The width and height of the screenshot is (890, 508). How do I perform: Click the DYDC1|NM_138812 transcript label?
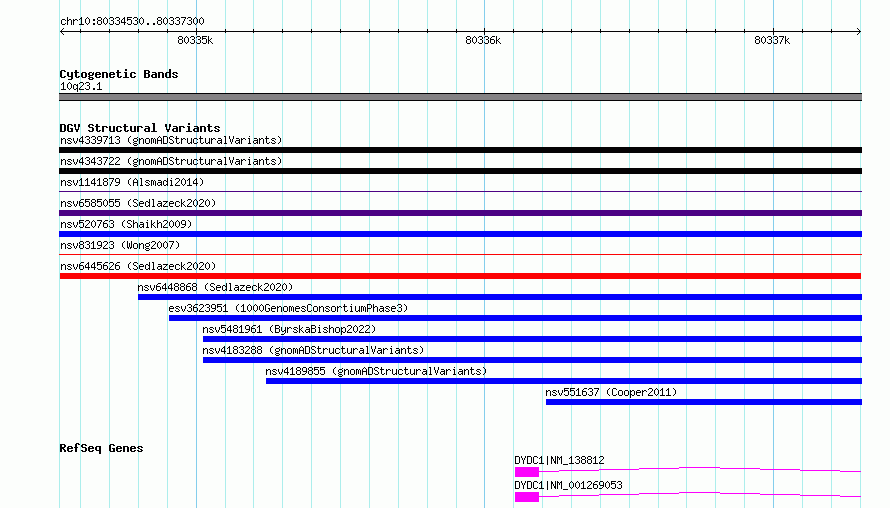point(559,460)
